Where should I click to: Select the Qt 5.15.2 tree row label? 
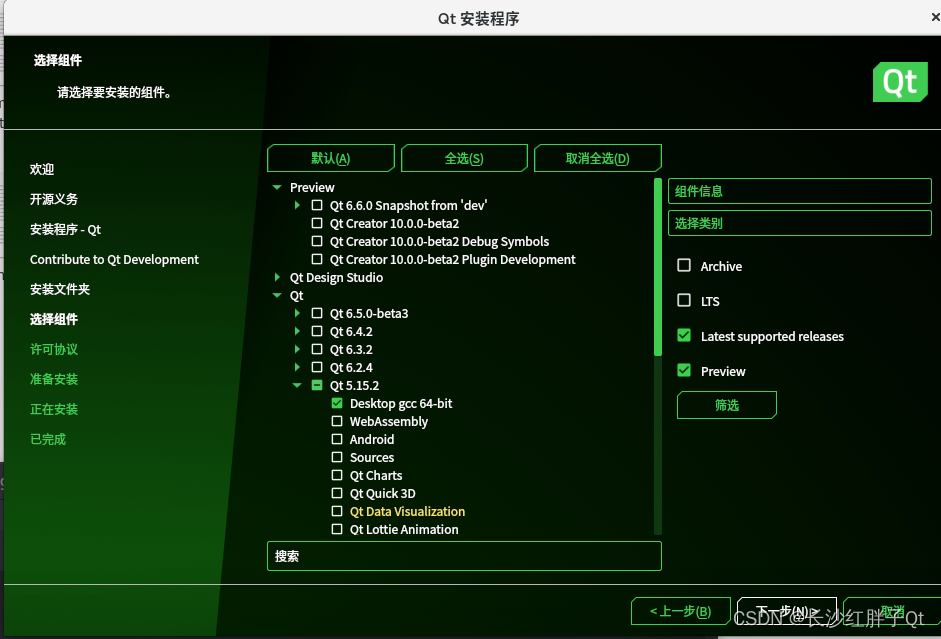tap(354, 385)
